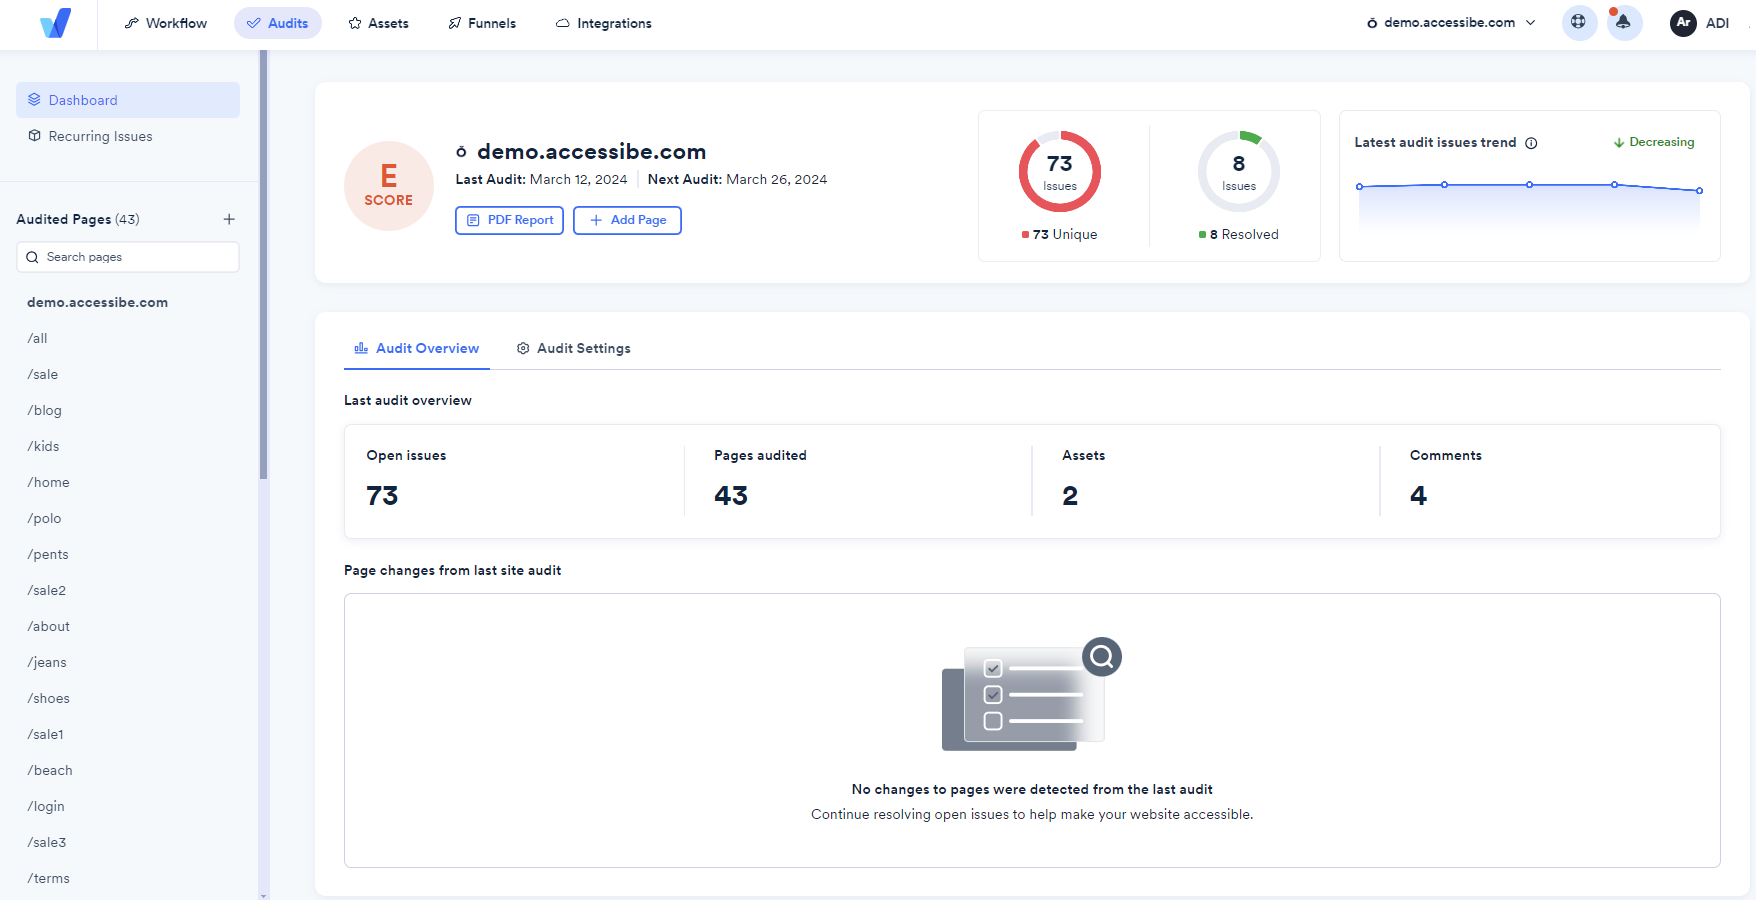
Task: Open the /polo page entry
Action: pos(44,518)
